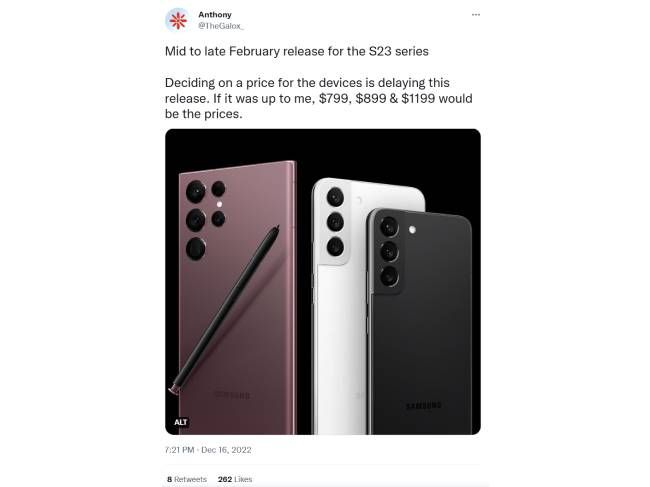650x487 pixels.
Task: Click the Dec 16, 2022 date
Action: pyautogui.click(x=226, y=450)
